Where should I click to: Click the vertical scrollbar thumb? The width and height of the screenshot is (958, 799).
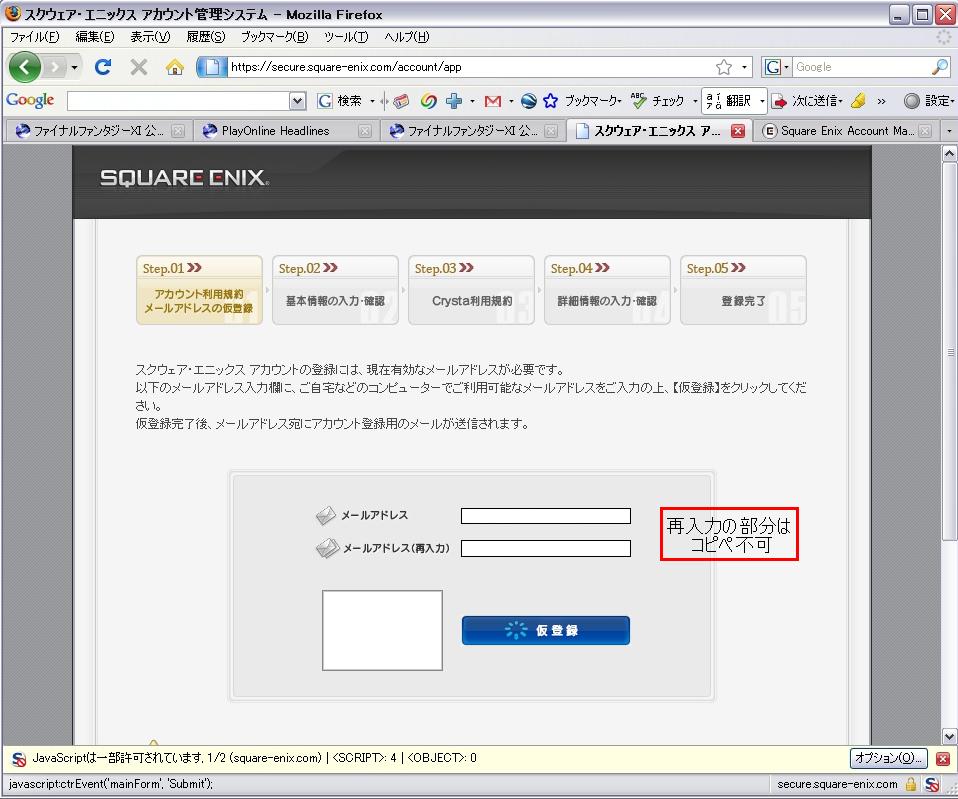949,351
